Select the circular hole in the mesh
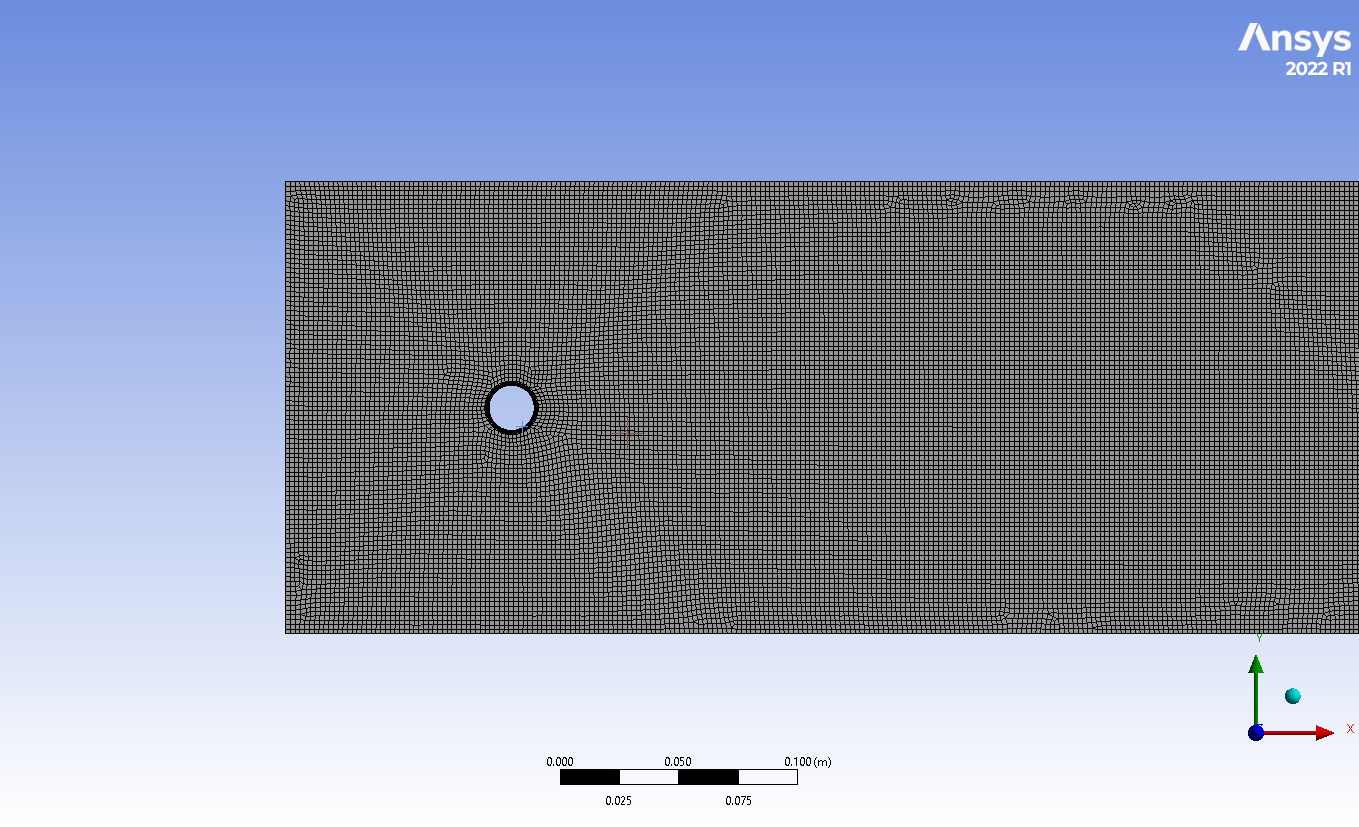 [x=511, y=407]
